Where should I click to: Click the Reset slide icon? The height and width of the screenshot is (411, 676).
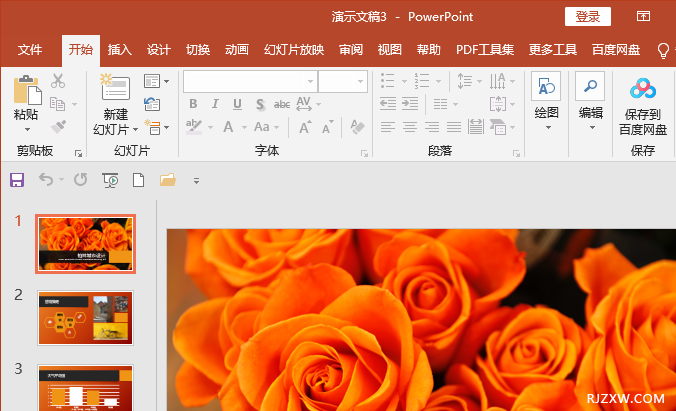152,103
